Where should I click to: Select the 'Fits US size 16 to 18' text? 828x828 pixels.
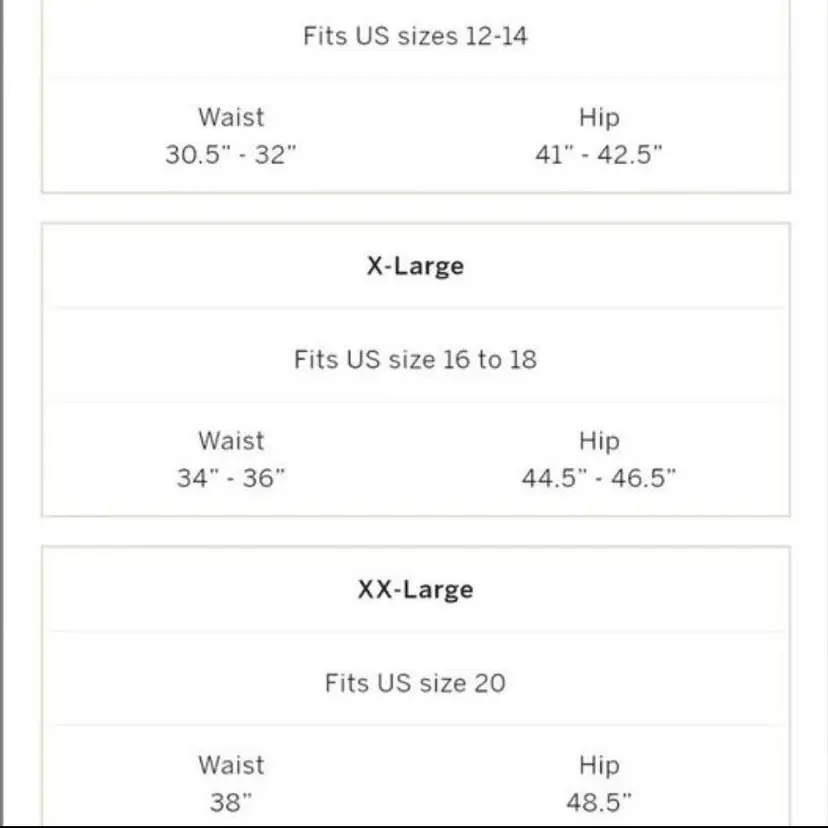(x=414, y=359)
